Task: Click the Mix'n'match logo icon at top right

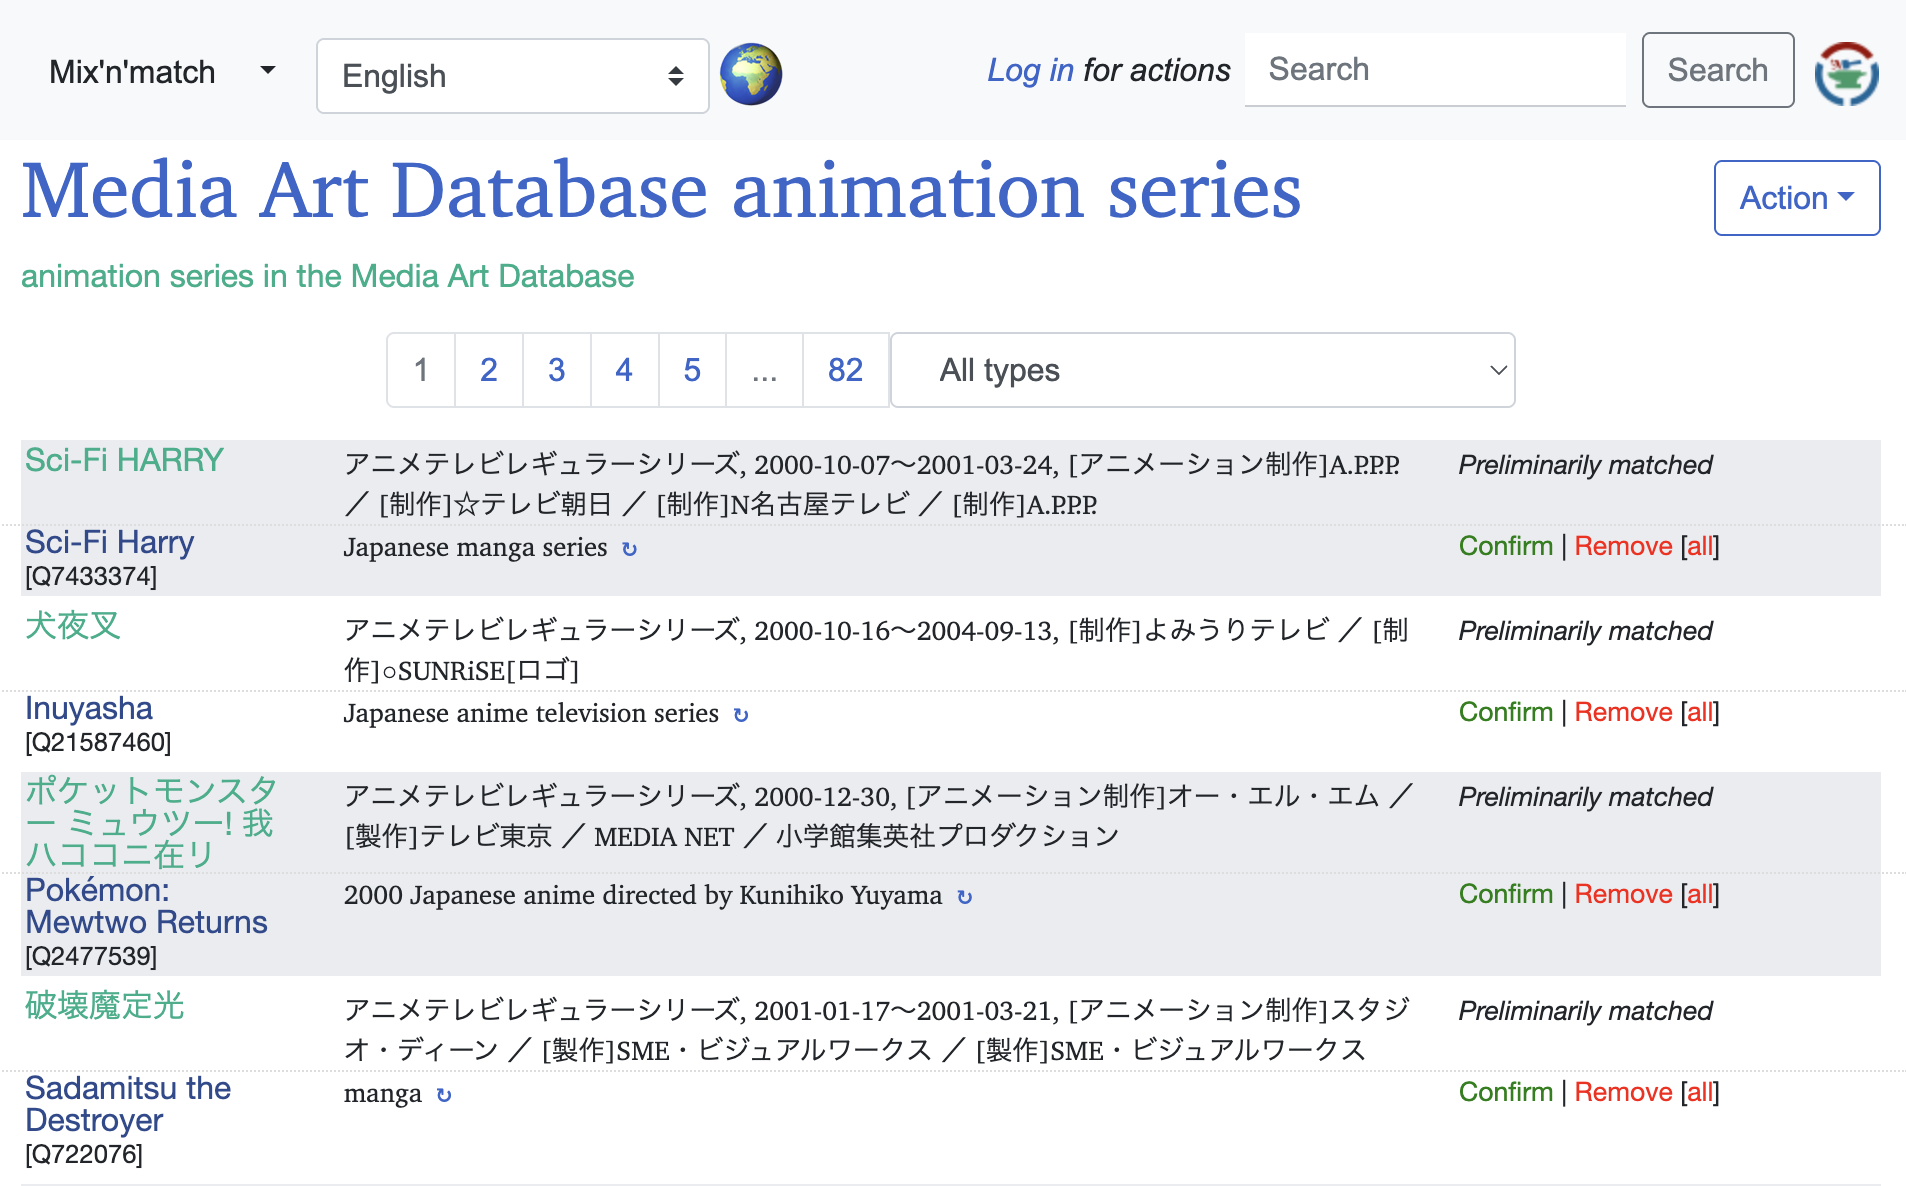Action: point(1846,73)
